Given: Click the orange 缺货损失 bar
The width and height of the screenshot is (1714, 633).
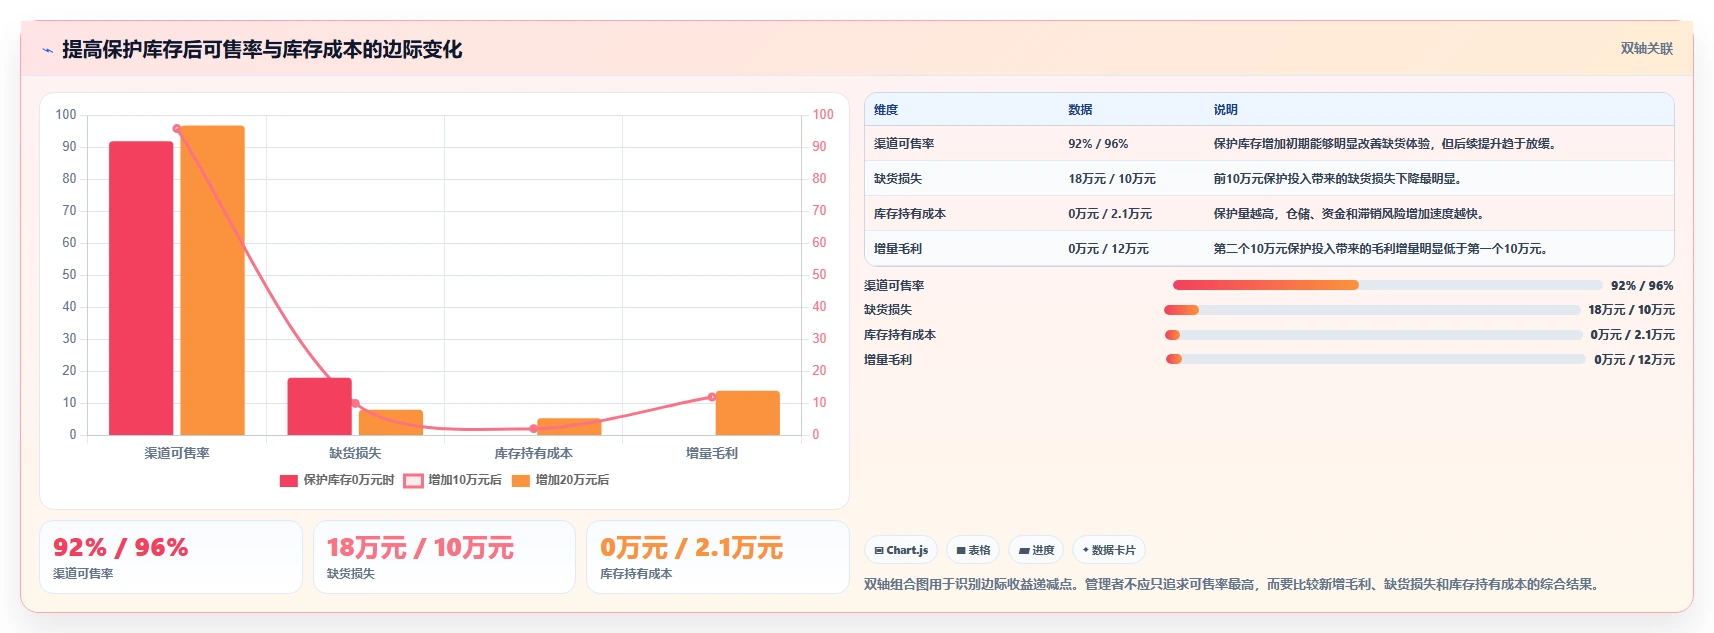Looking at the screenshot, I should [x=391, y=422].
